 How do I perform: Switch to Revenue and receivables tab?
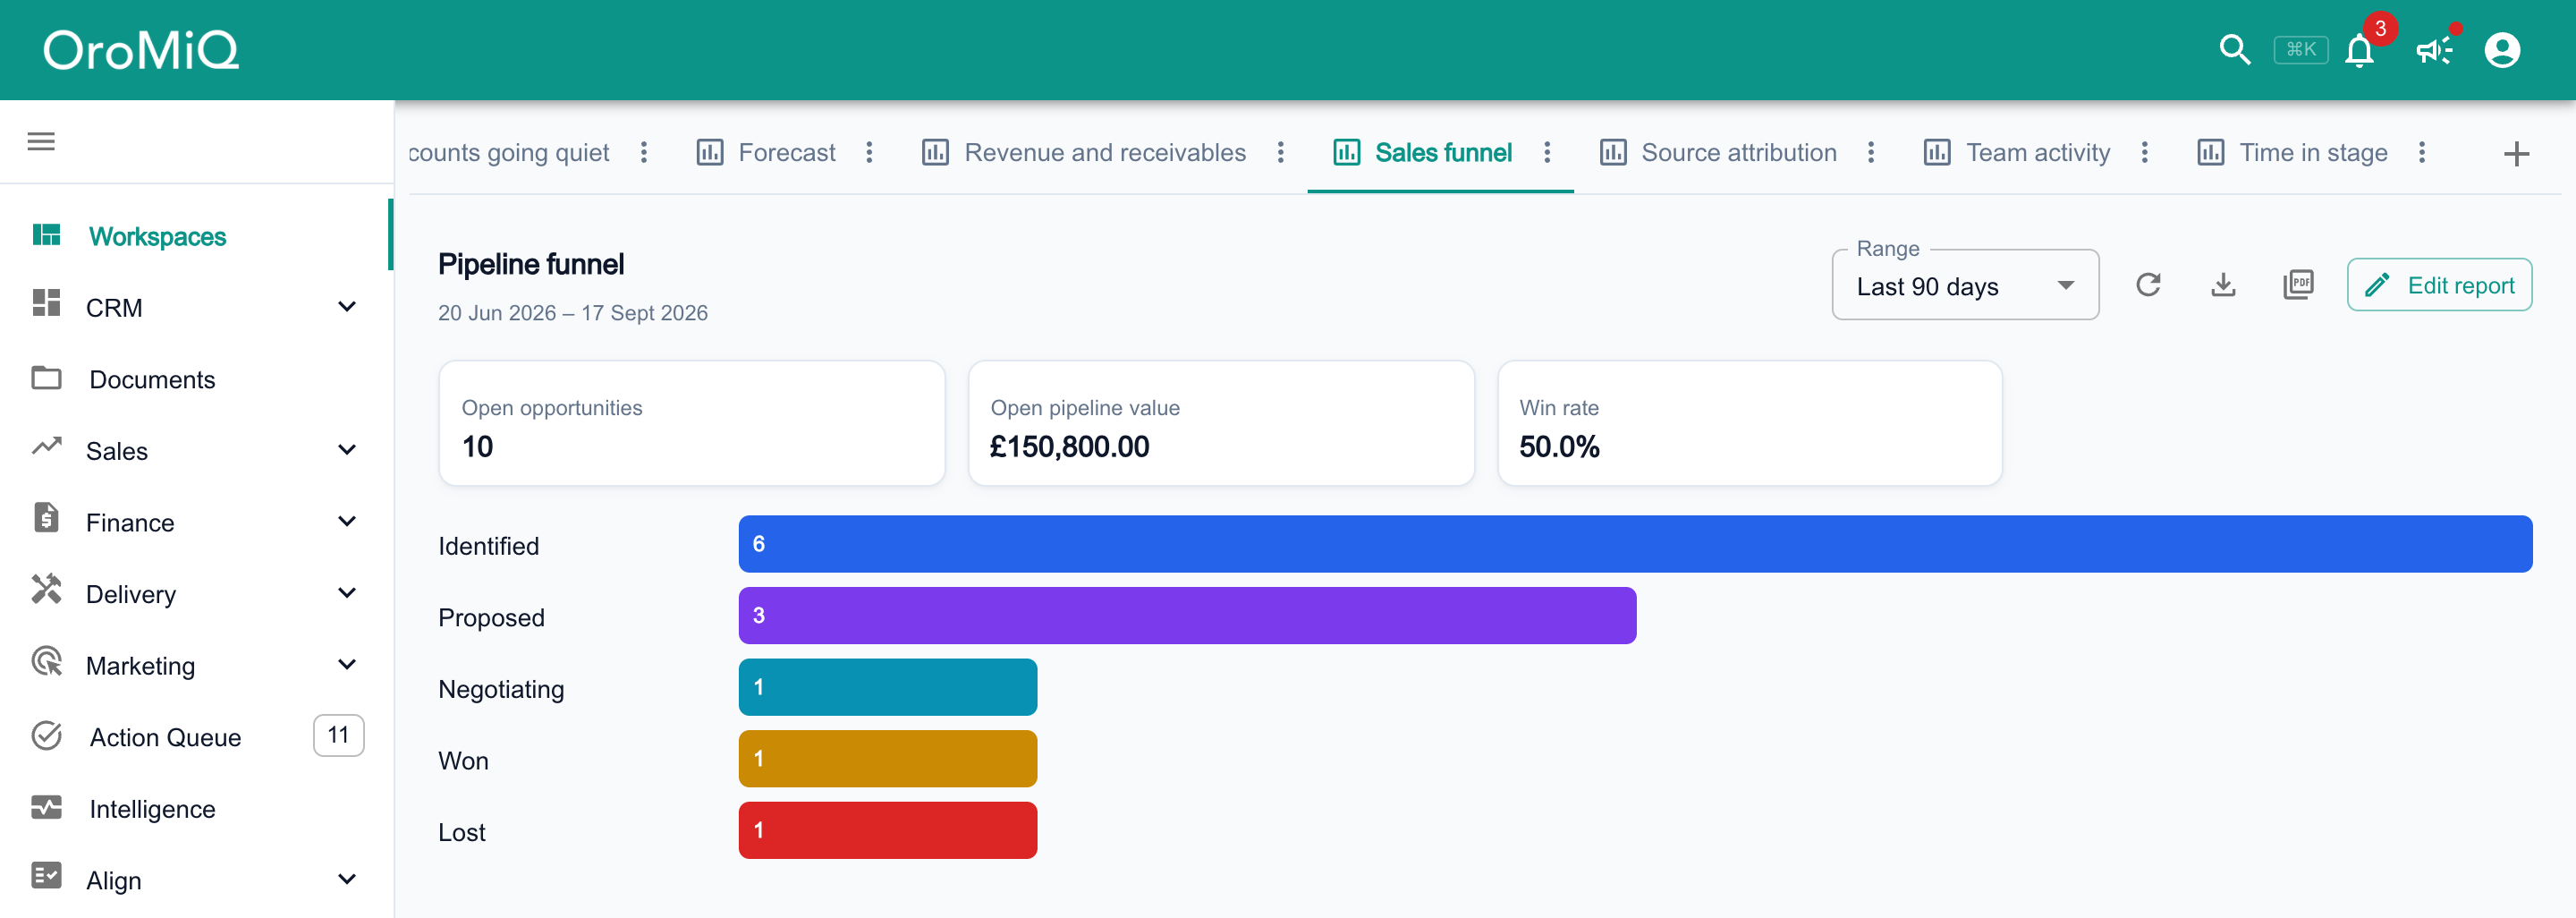pos(1084,152)
